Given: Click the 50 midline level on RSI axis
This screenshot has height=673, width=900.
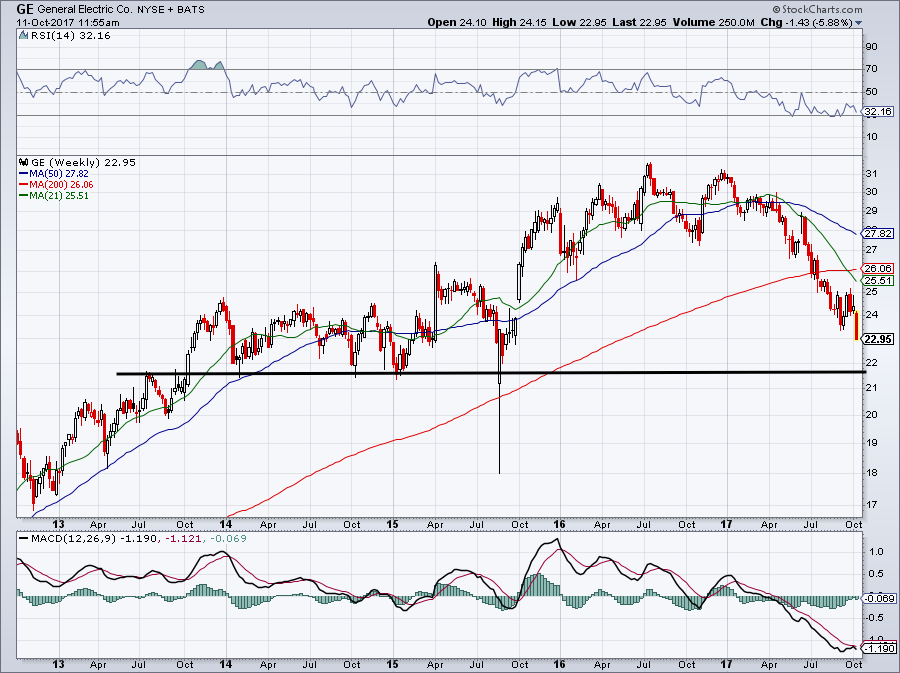Looking at the screenshot, I should tap(871, 92).
